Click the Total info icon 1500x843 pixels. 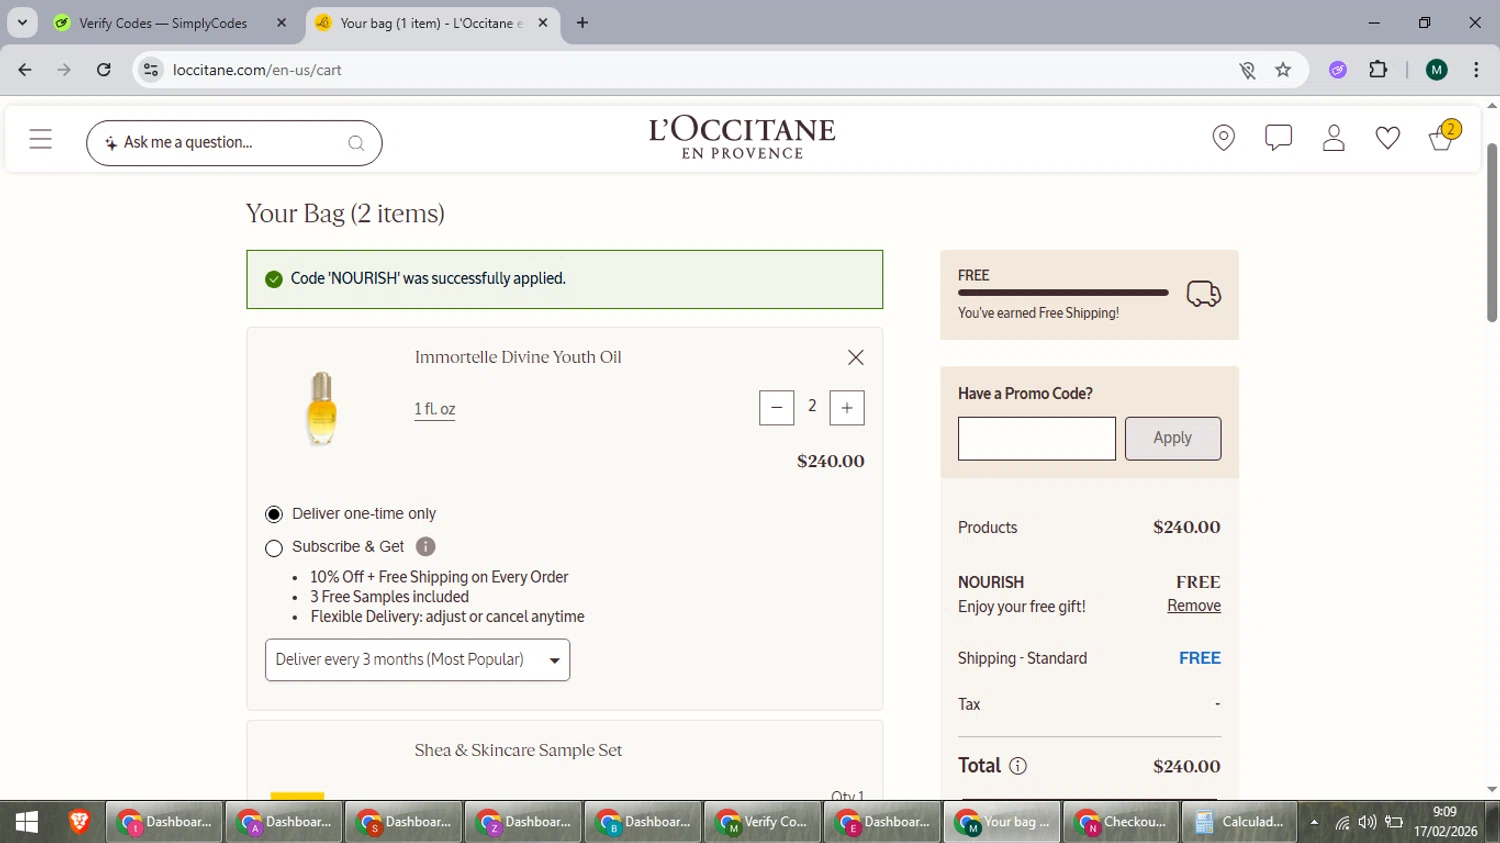(1018, 766)
